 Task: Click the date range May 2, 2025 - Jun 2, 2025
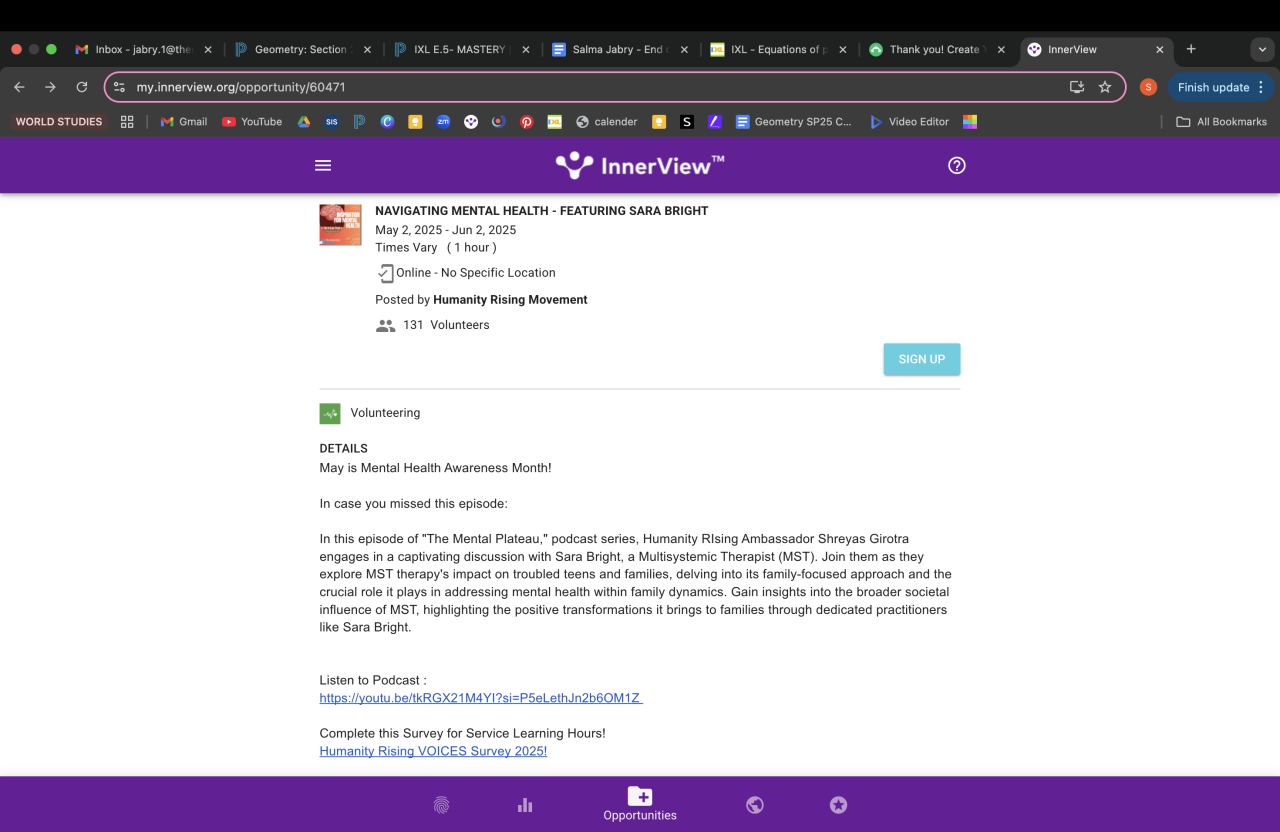pos(446,230)
